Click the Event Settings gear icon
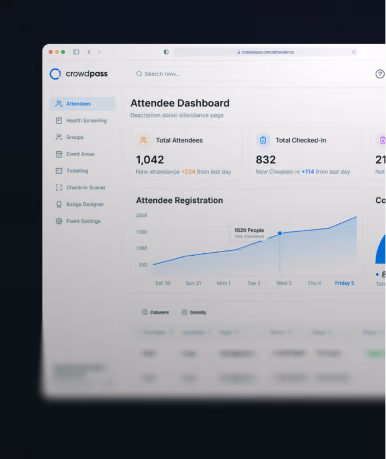Viewport: 386px width, 459px height. click(59, 221)
